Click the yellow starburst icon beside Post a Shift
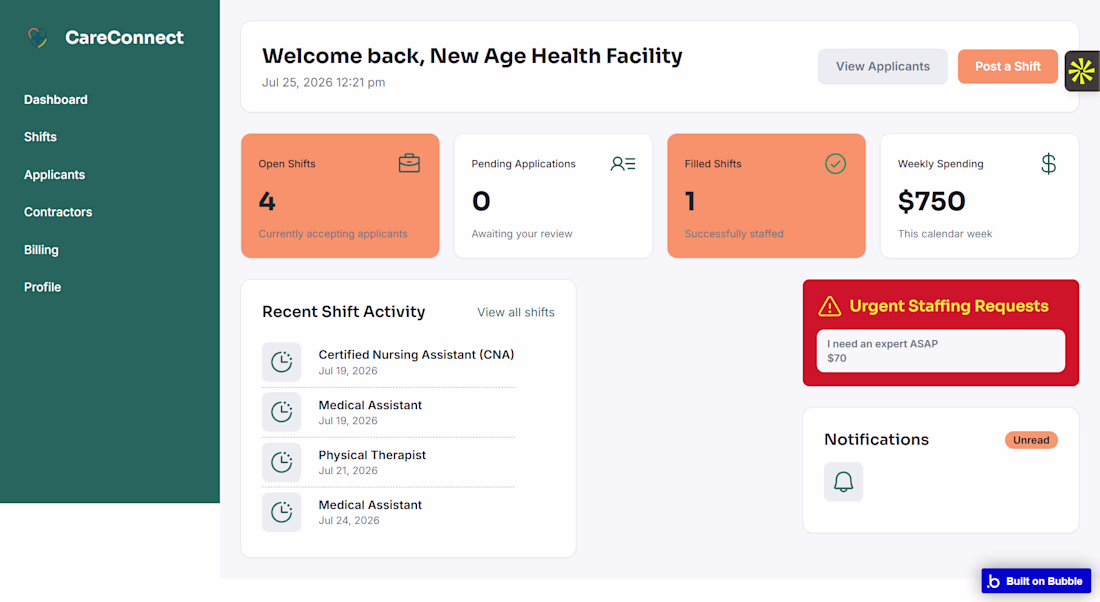Screen dimensions: 1100x602 [x=1081, y=71]
